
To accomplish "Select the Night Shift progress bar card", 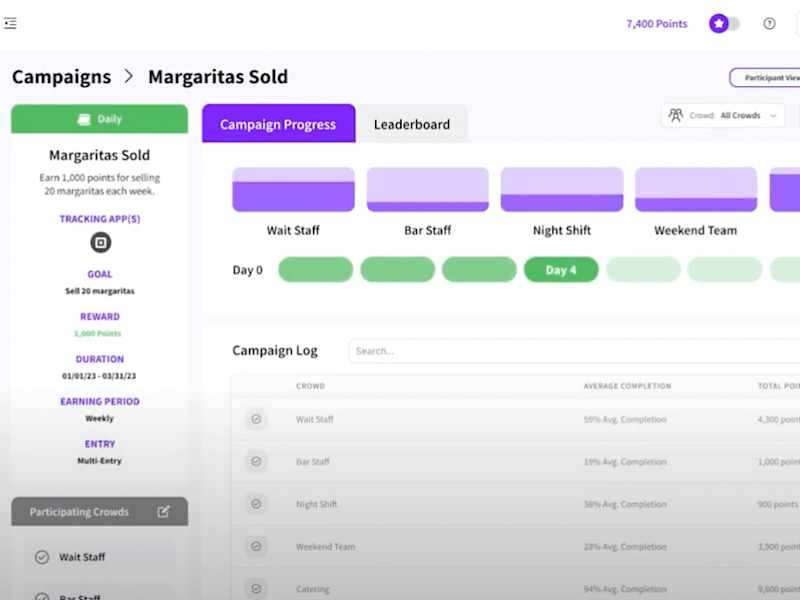I will click(562, 189).
